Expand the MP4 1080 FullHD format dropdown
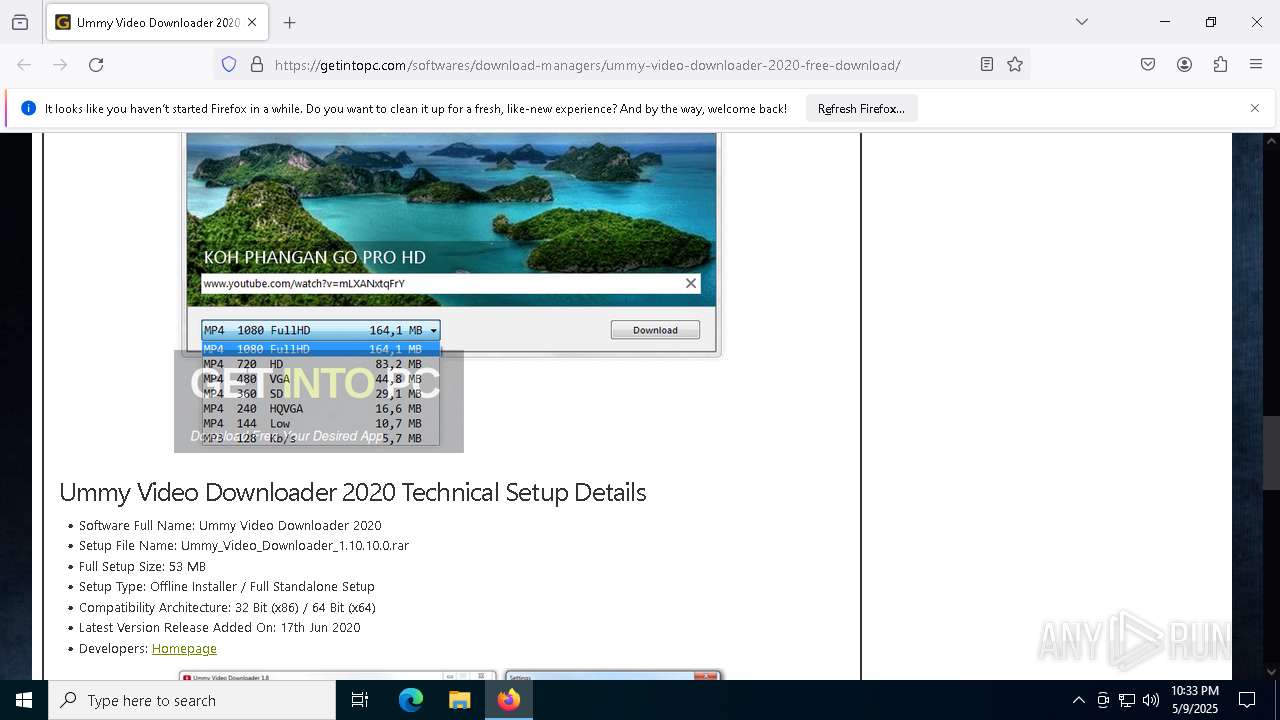Screen dimensions: 1280x720 click(320, 330)
